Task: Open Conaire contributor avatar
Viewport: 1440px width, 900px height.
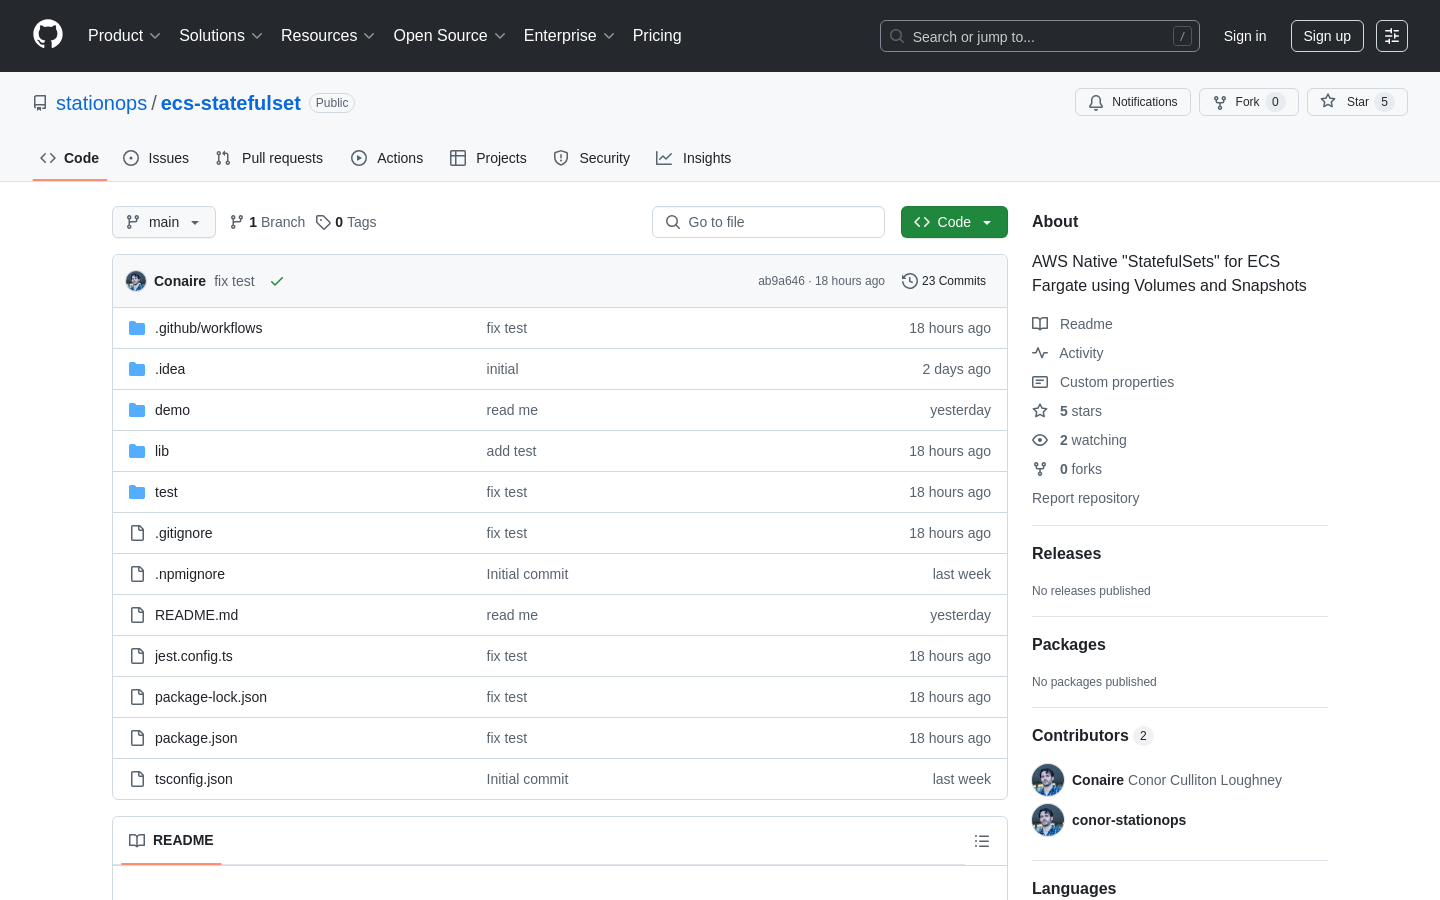Action: click(x=1048, y=780)
